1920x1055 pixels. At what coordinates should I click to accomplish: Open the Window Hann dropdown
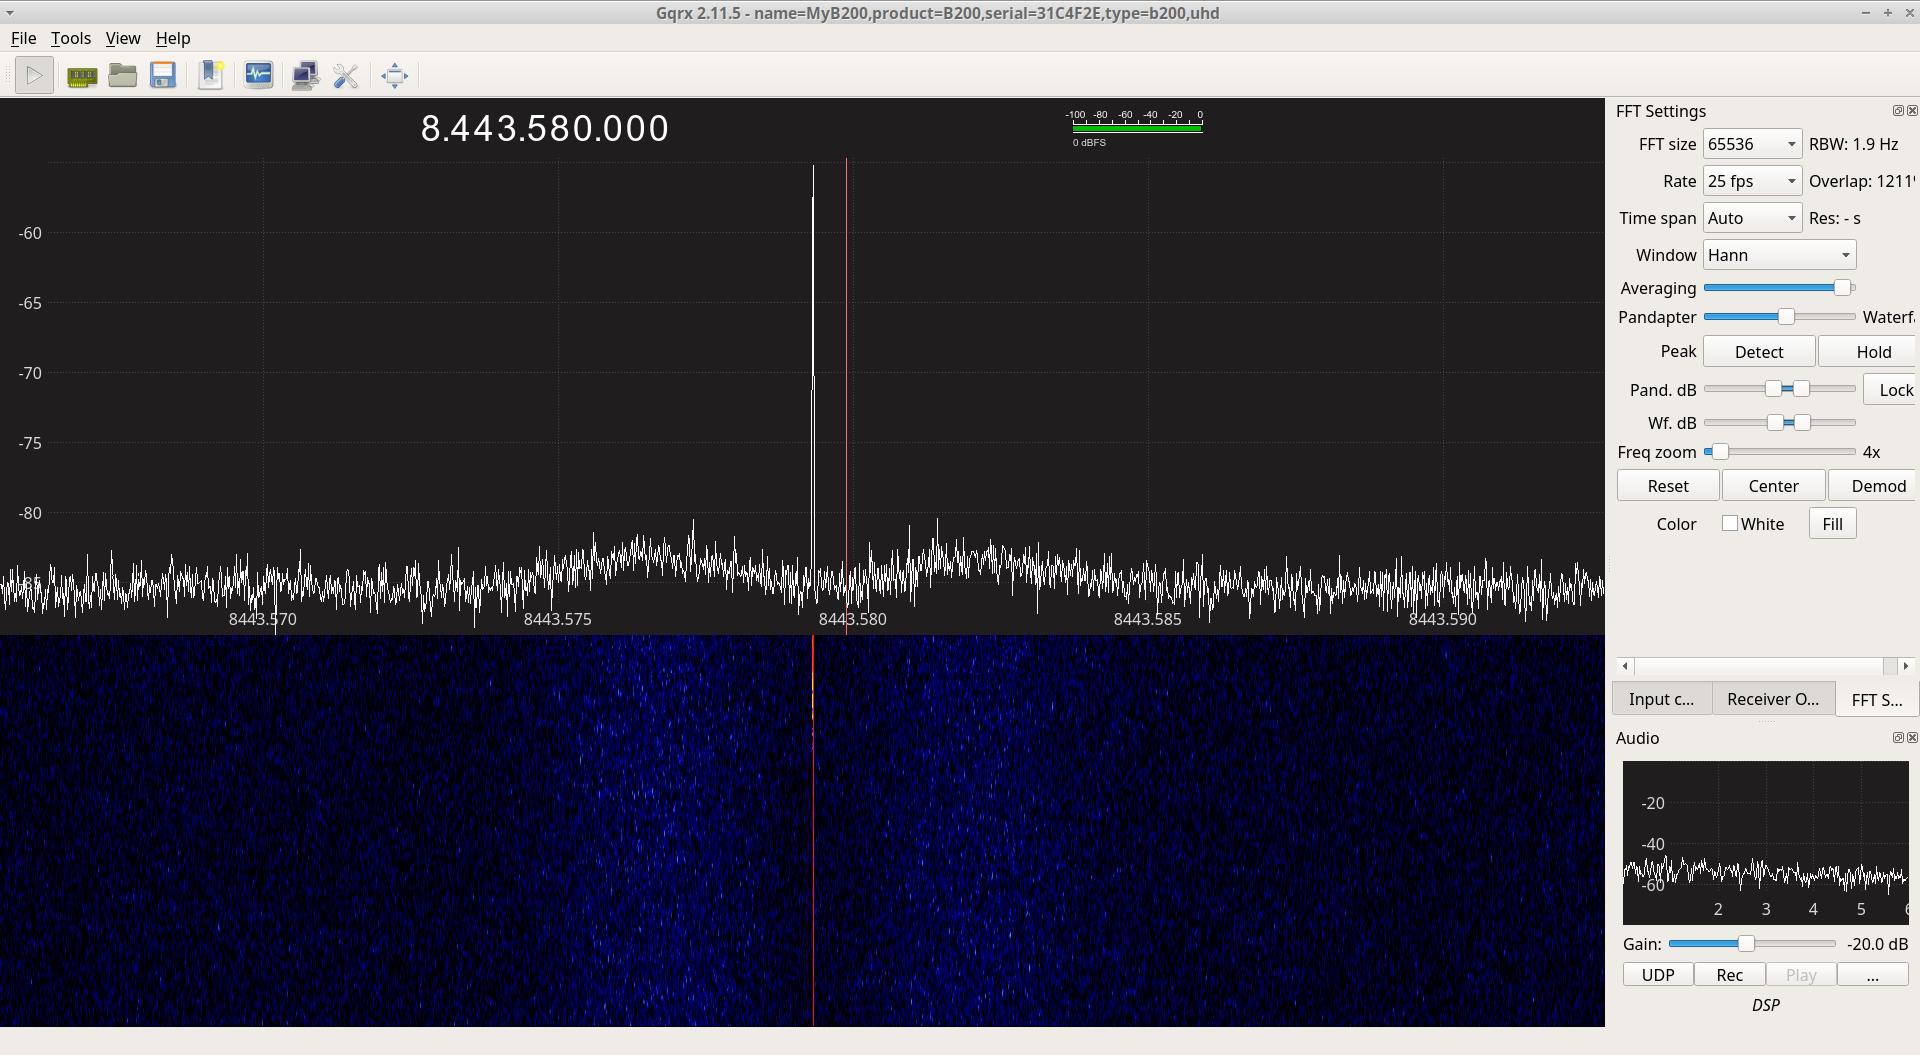pyautogui.click(x=1779, y=255)
